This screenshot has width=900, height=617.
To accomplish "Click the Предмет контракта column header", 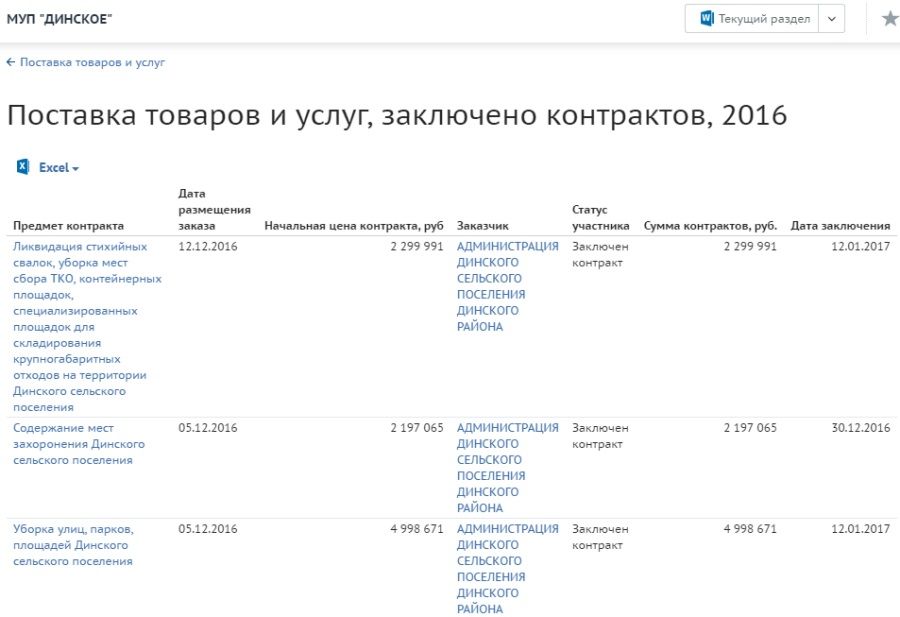I will (x=69, y=226).
